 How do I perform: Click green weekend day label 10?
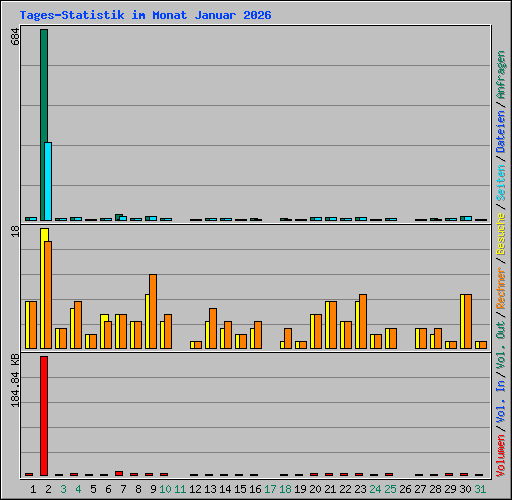pos(165,489)
